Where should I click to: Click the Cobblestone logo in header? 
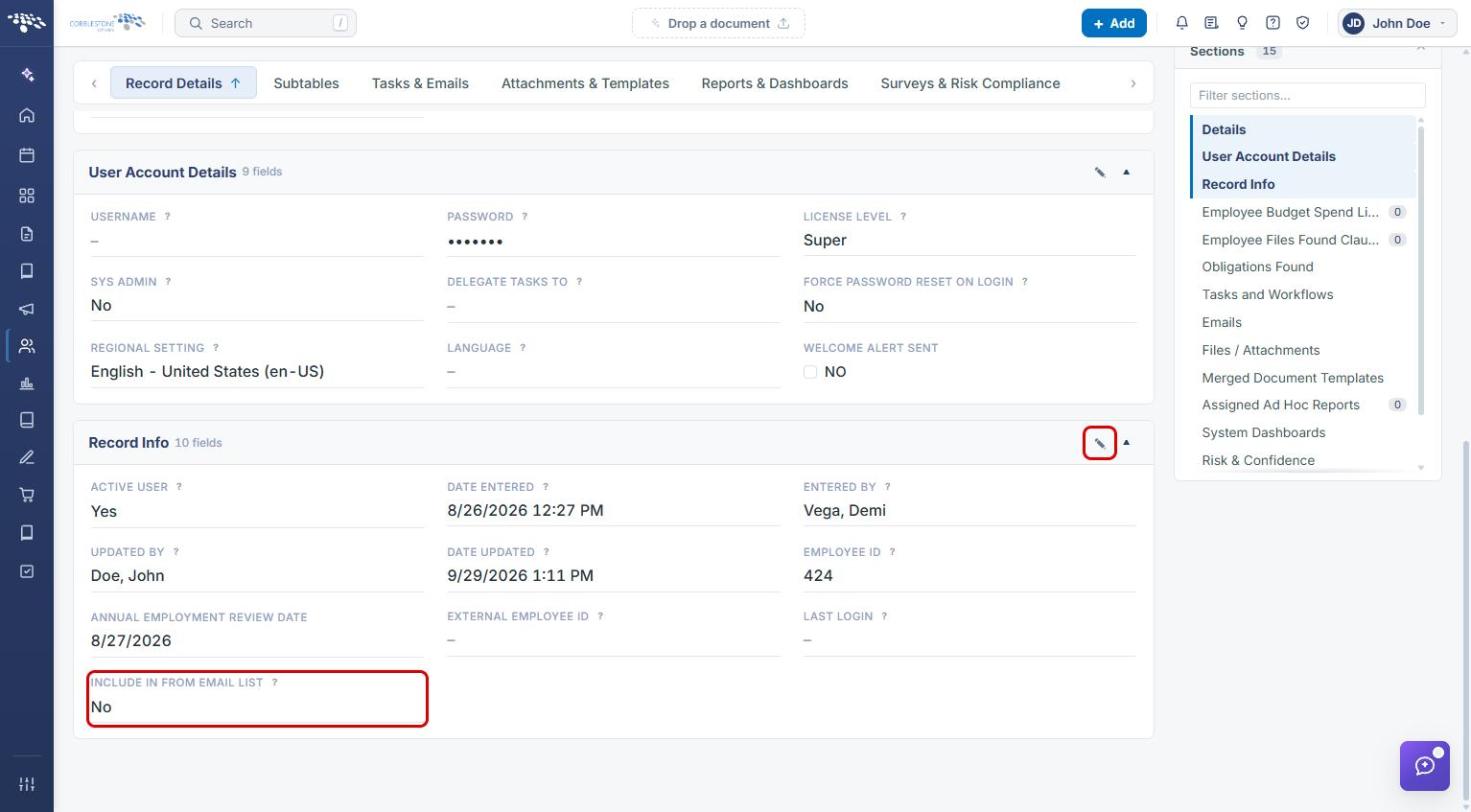(107, 22)
